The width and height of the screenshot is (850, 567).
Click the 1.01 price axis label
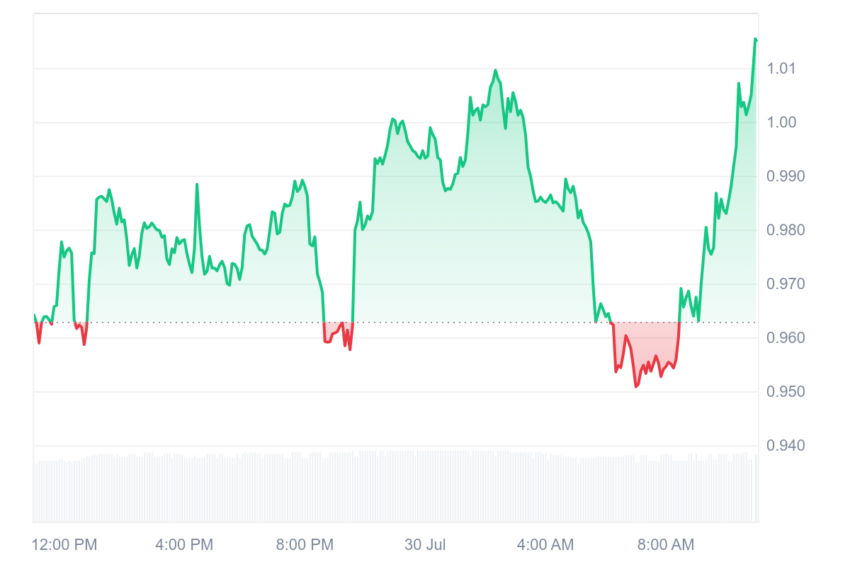point(781,68)
